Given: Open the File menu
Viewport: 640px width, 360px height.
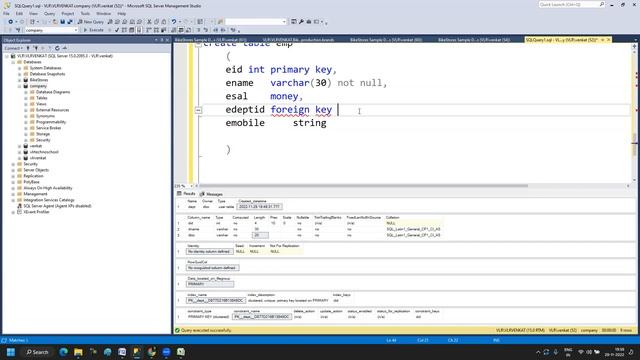Looking at the screenshot, I should [x=6, y=13].
